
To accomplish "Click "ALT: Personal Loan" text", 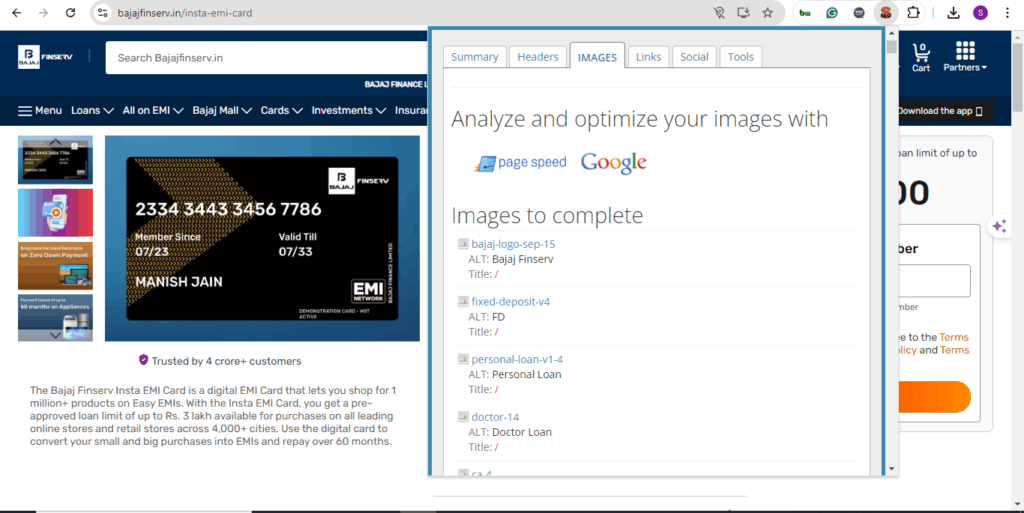I will 515,375.
